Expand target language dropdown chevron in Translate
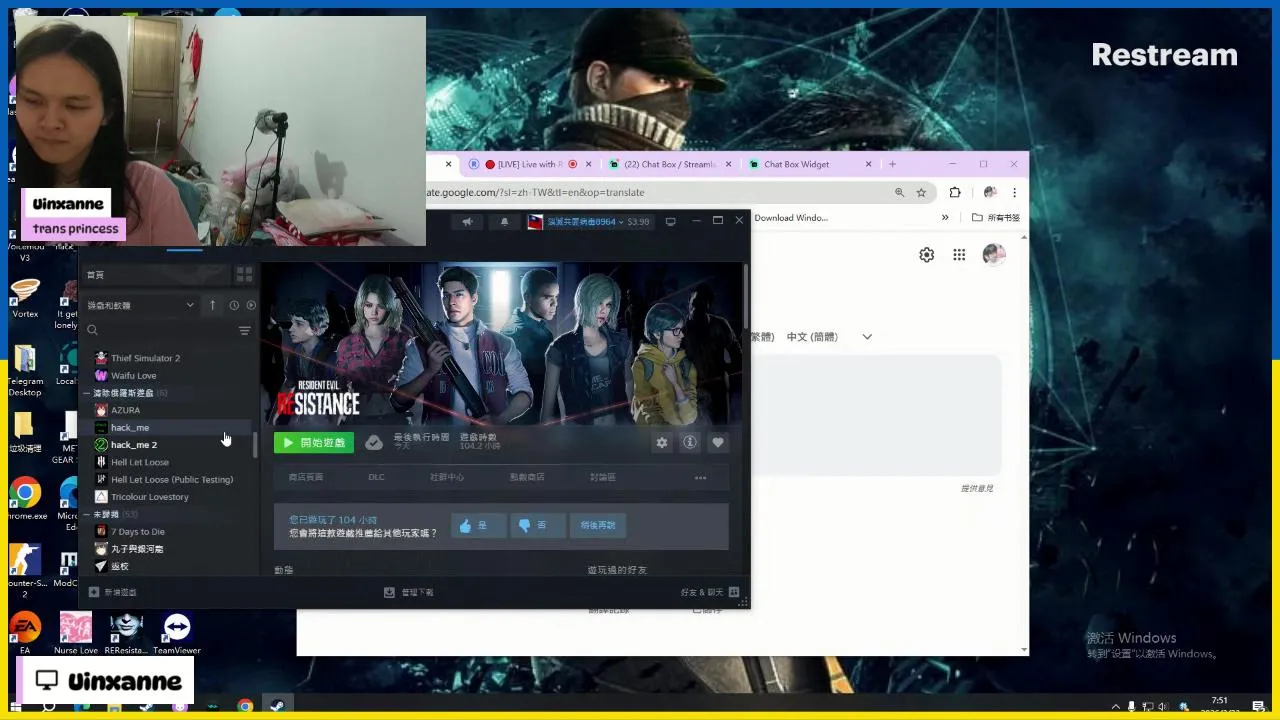Screen dimensions: 1280x720 click(x=867, y=337)
